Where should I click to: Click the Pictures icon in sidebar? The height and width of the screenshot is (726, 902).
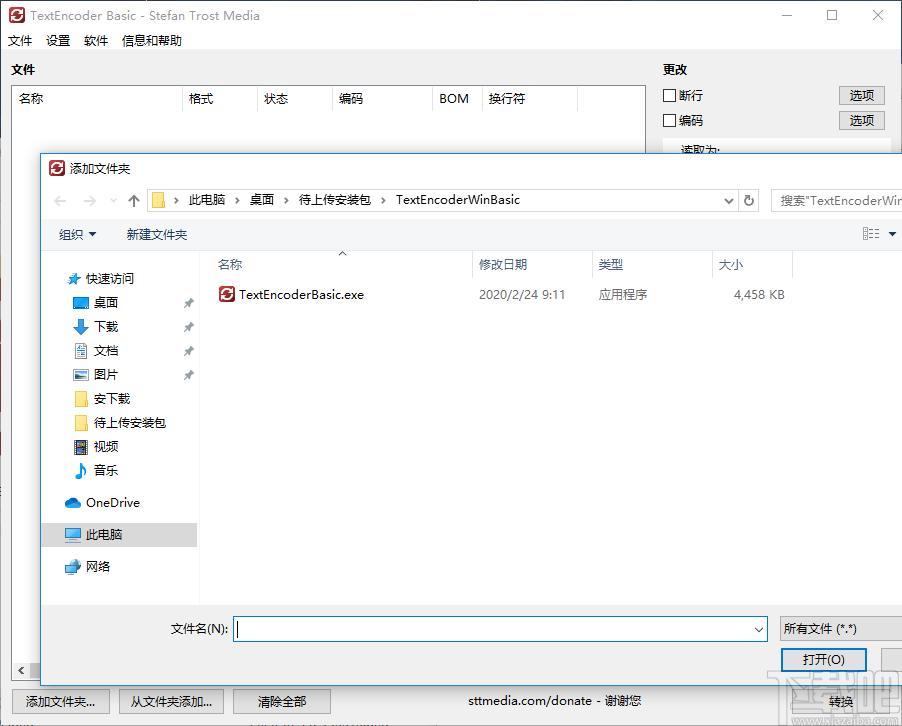pyautogui.click(x=81, y=375)
